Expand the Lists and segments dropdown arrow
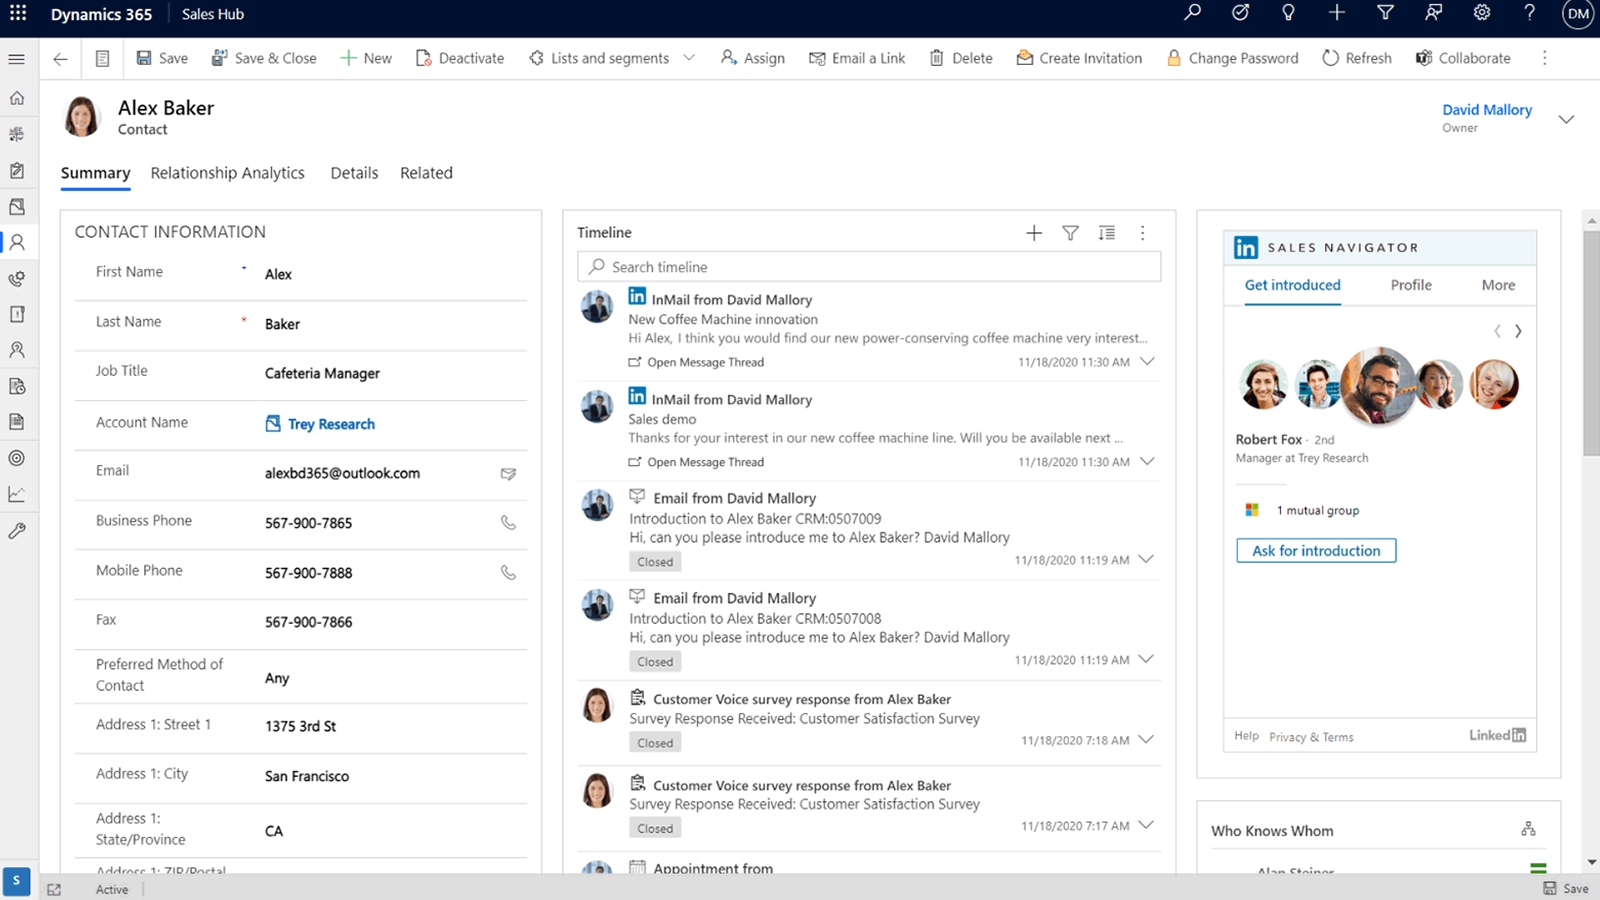This screenshot has height=900, width=1600. [689, 57]
